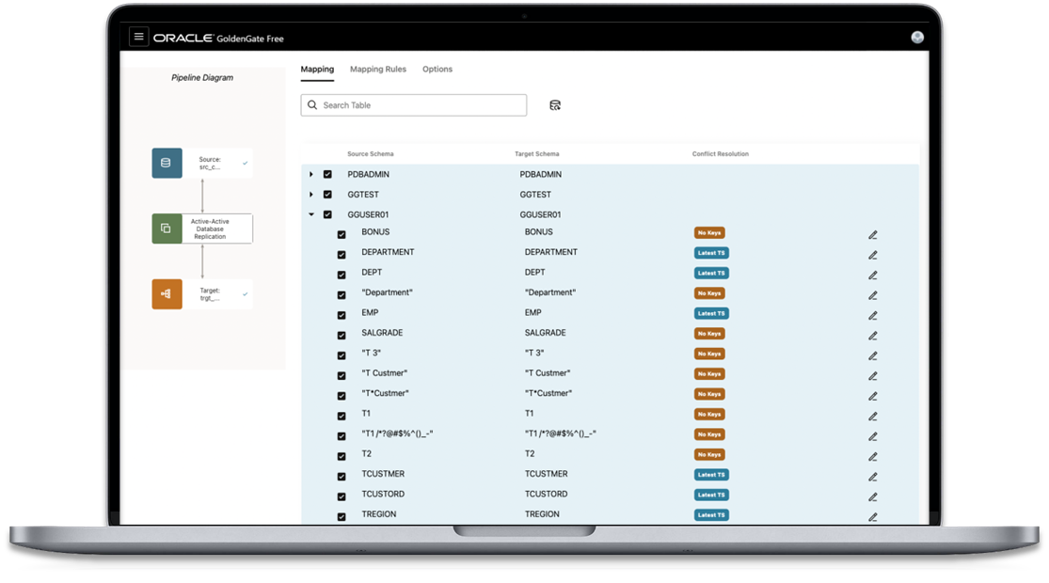Click the No Keys badge for T2
This screenshot has width=1049, height=583.
tap(709, 454)
